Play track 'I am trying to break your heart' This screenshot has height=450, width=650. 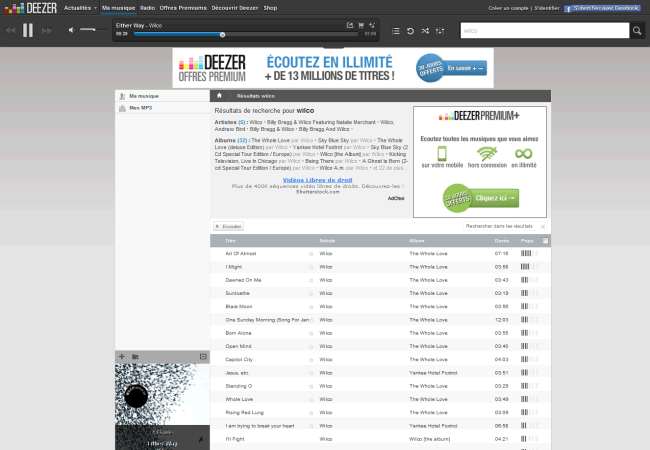[x=260, y=426]
